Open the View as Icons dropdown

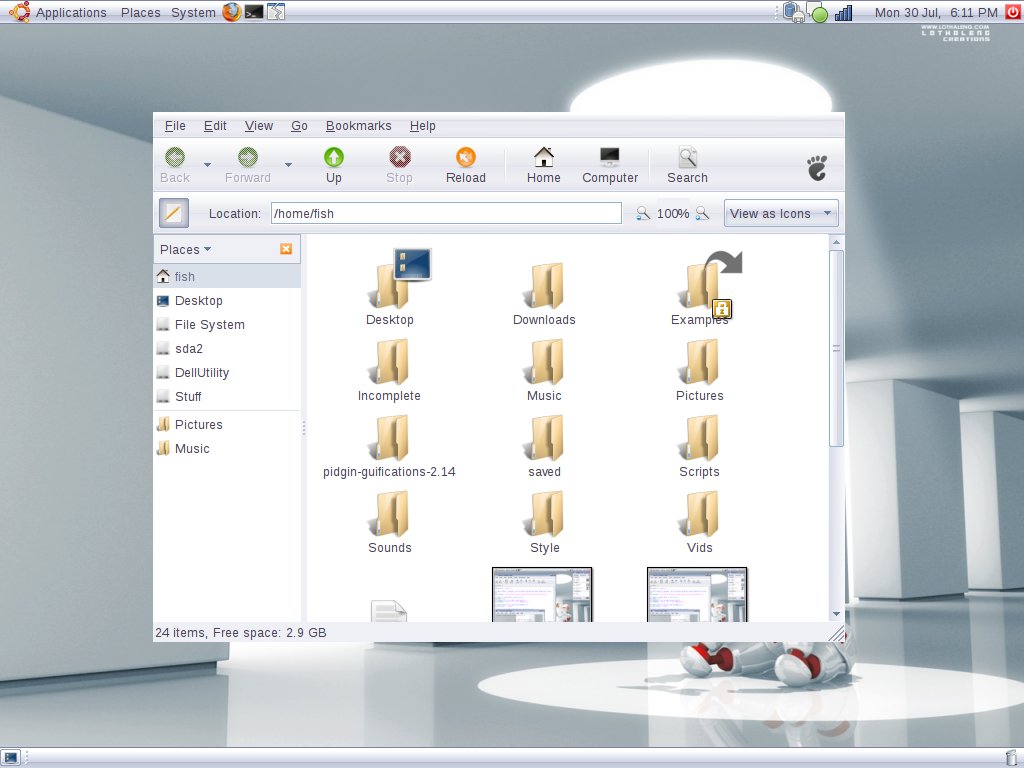coord(780,213)
